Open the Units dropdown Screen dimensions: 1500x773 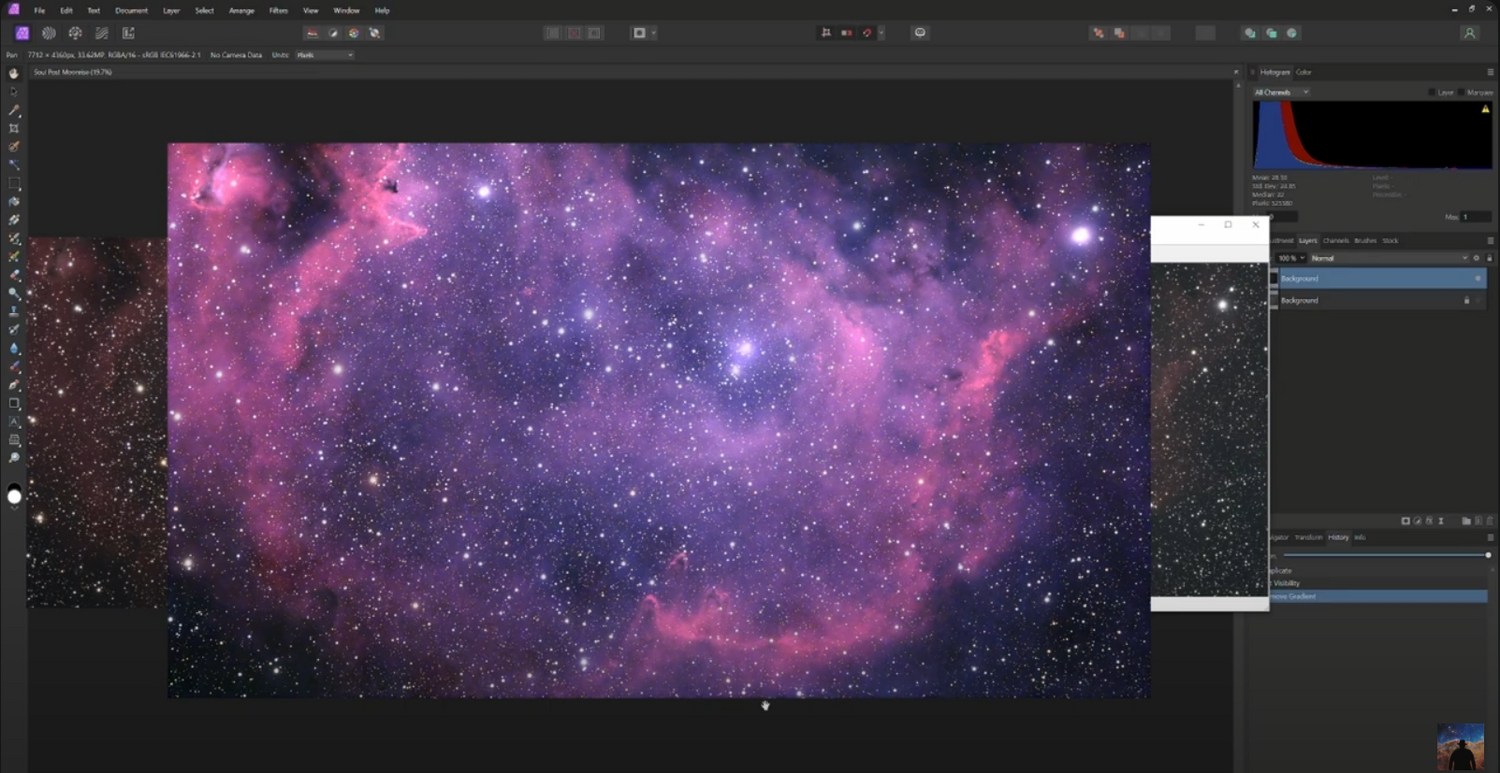coord(324,55)
